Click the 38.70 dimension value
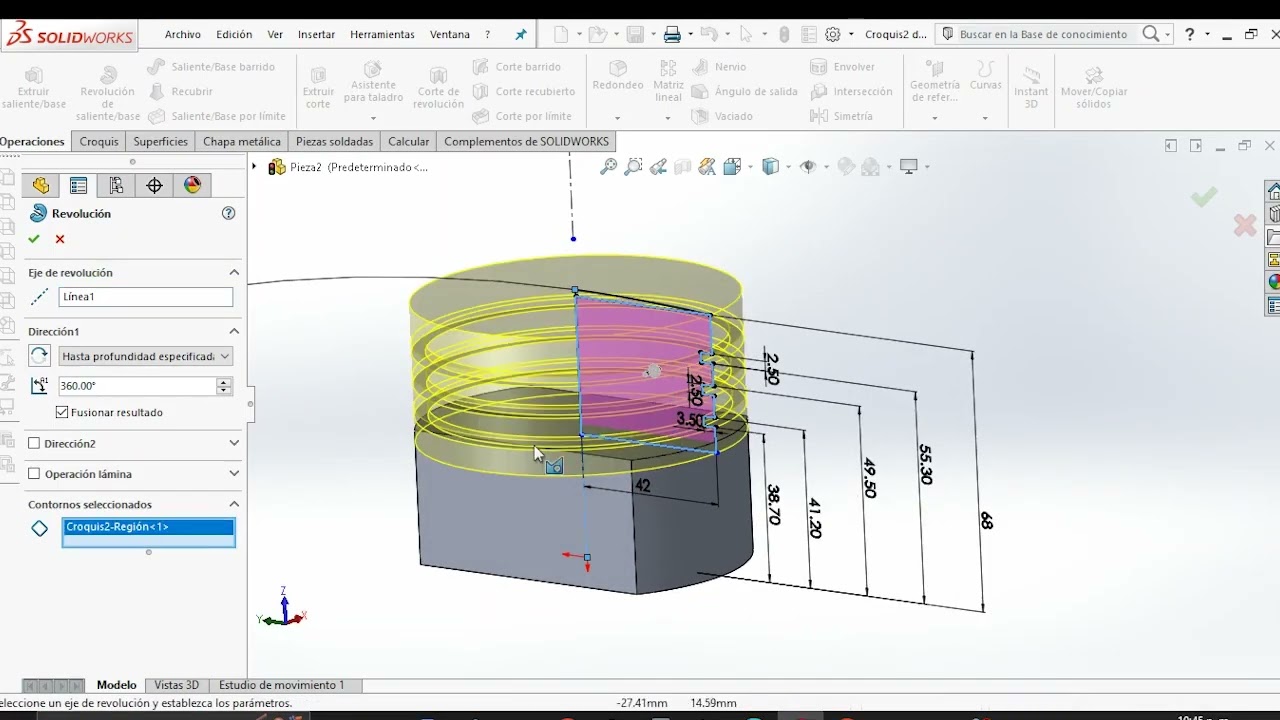Image resolution: width=1280 pixels, height=720 pixels. point(773,505)
